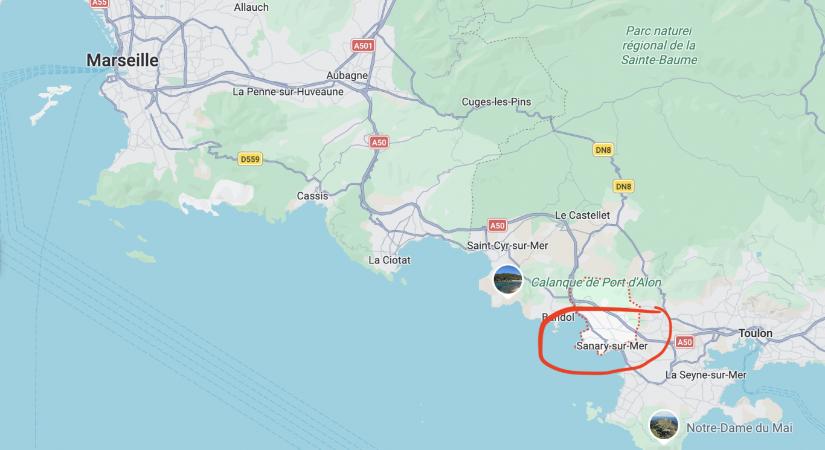The height and width of the screenshot is (450, 825).
Task: Click the A50 road badge near Aubagne
Action: click(x=378, y=142)
